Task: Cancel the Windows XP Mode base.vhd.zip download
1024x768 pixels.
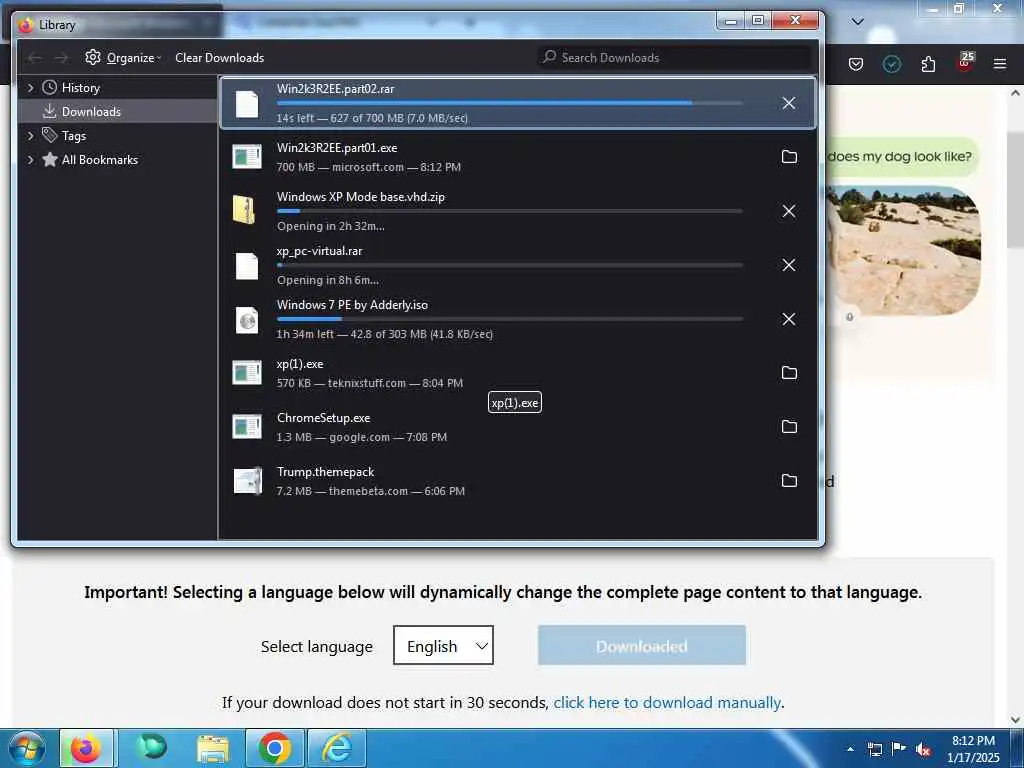Action: click(x=789, y=211)
